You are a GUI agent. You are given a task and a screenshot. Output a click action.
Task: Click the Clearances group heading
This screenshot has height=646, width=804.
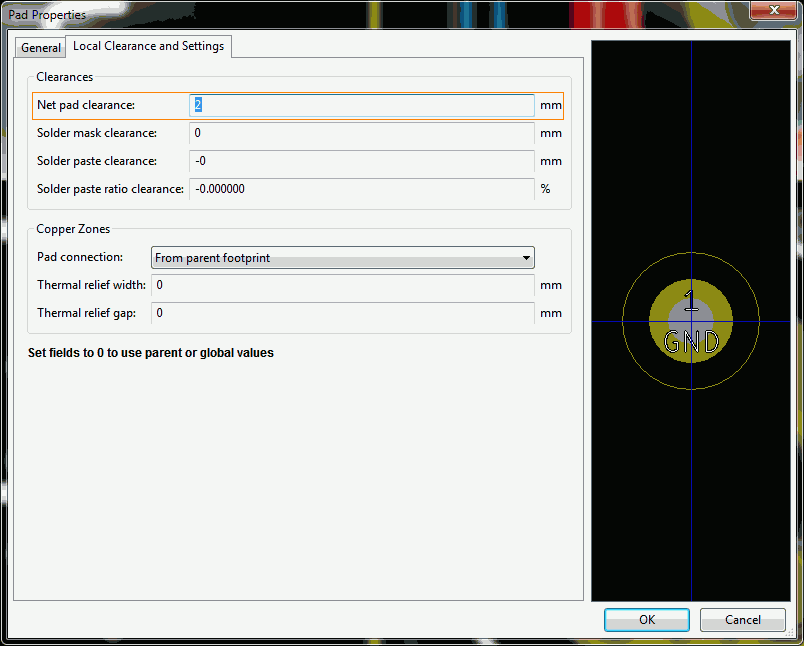point(65,77)
